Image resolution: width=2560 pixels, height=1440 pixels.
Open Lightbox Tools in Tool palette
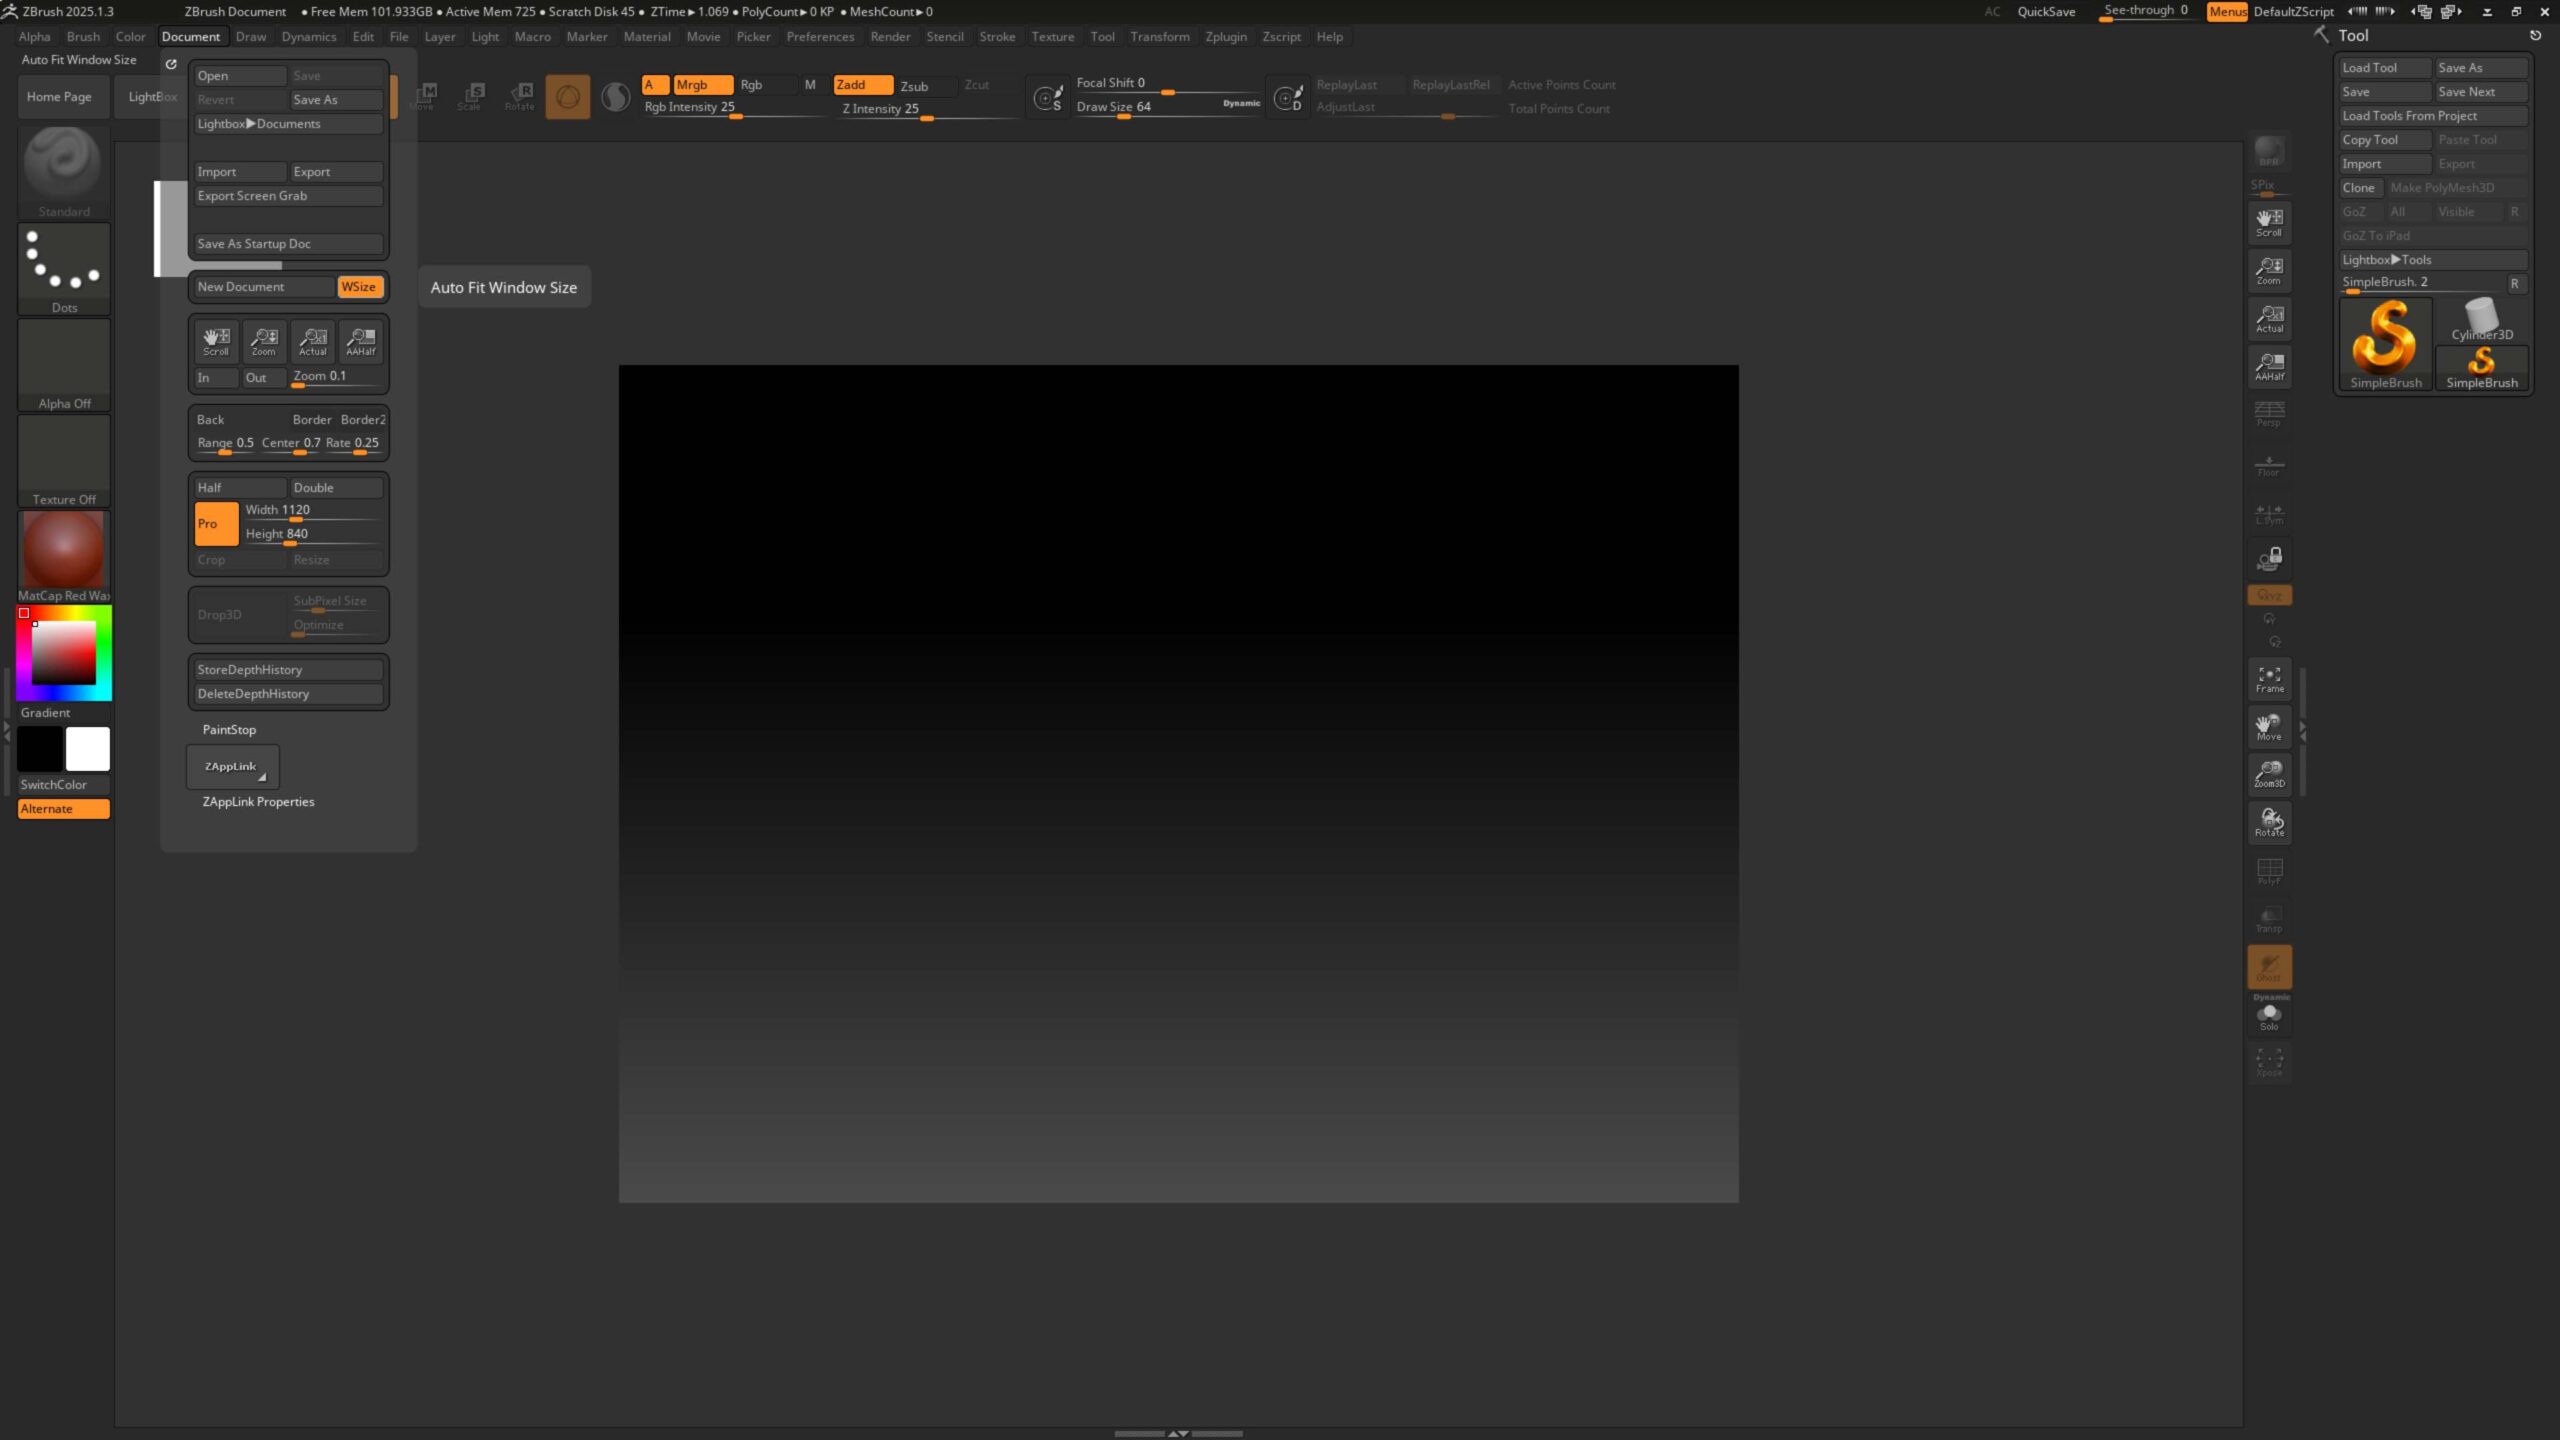click(2432, 260)
